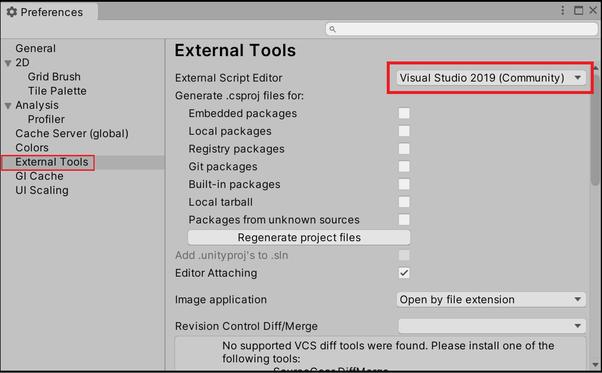Open the three-dot window options menu

[562, 11]
